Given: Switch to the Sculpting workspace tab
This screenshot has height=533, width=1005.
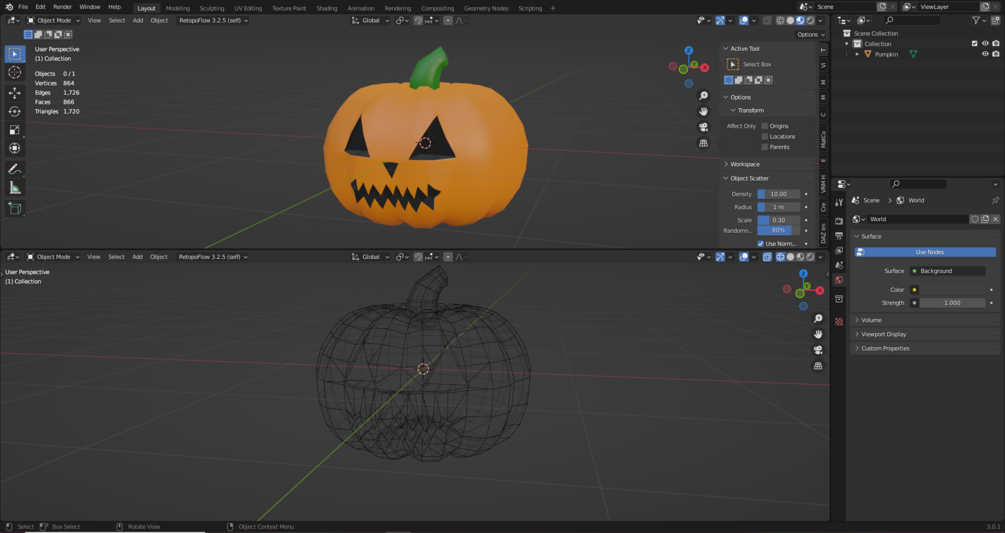Looking at the screenshot, I should pyautogui.click(x=212, y=8).
